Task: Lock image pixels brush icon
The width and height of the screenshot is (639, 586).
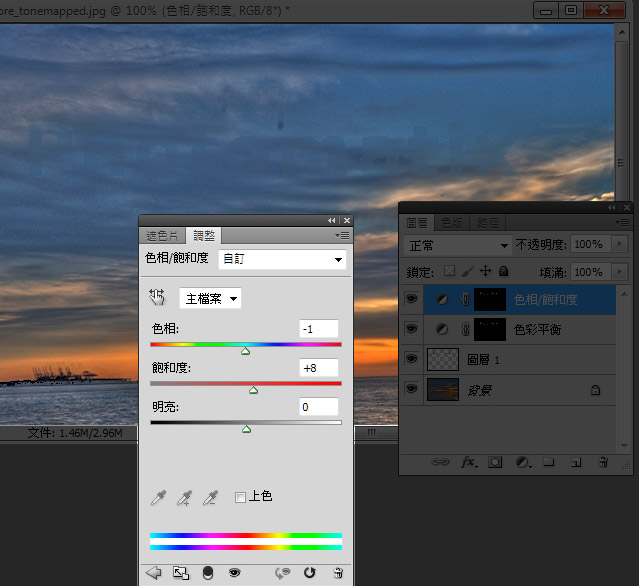Action: [467, 271]
